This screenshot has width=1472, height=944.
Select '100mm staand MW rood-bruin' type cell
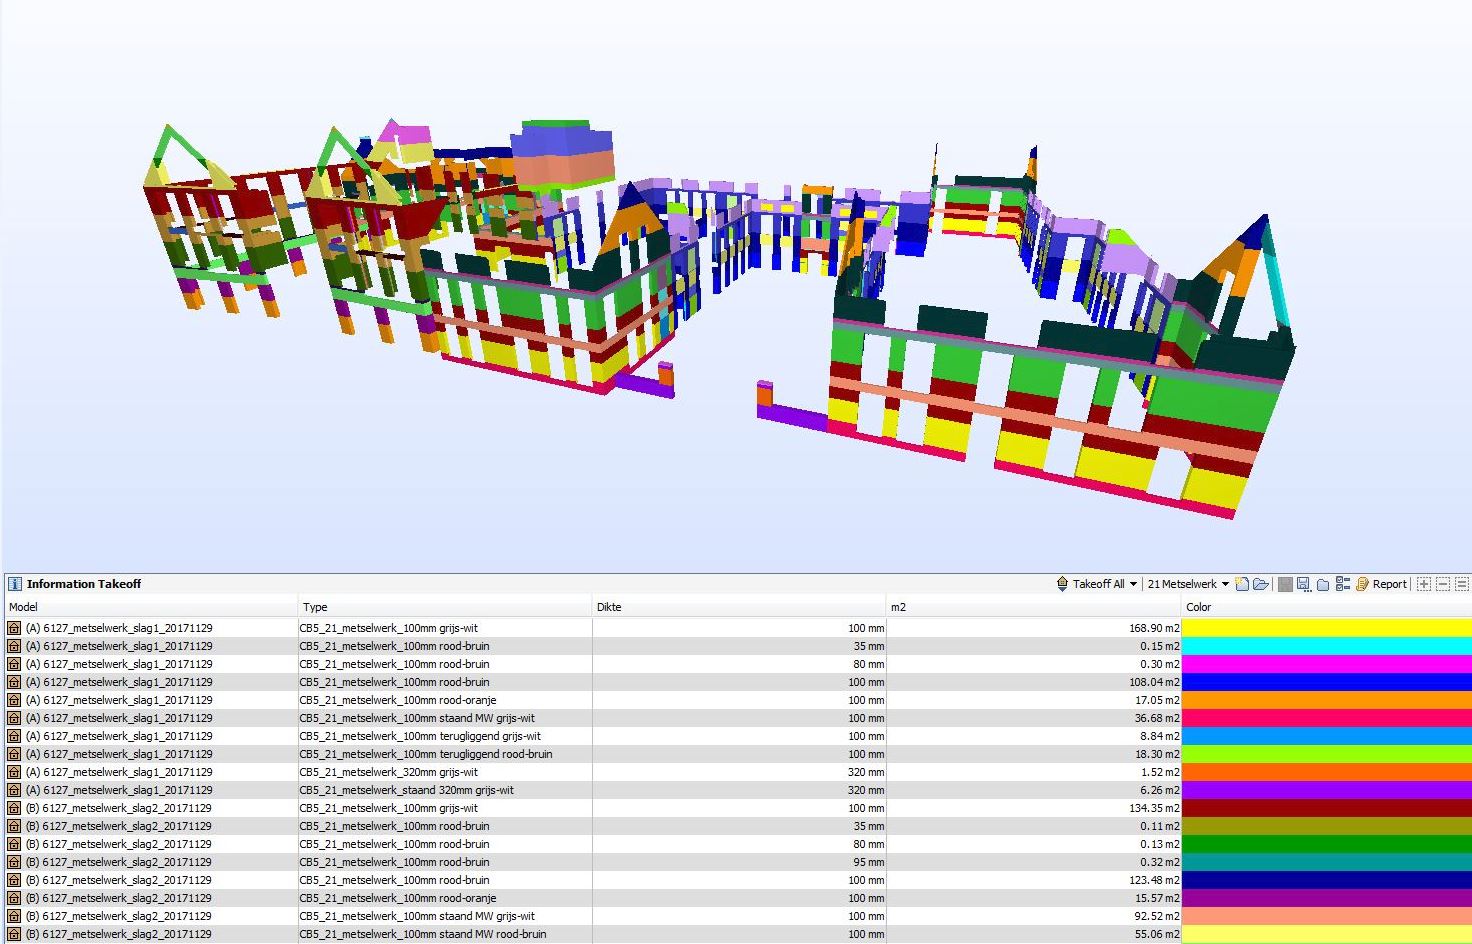445,934
